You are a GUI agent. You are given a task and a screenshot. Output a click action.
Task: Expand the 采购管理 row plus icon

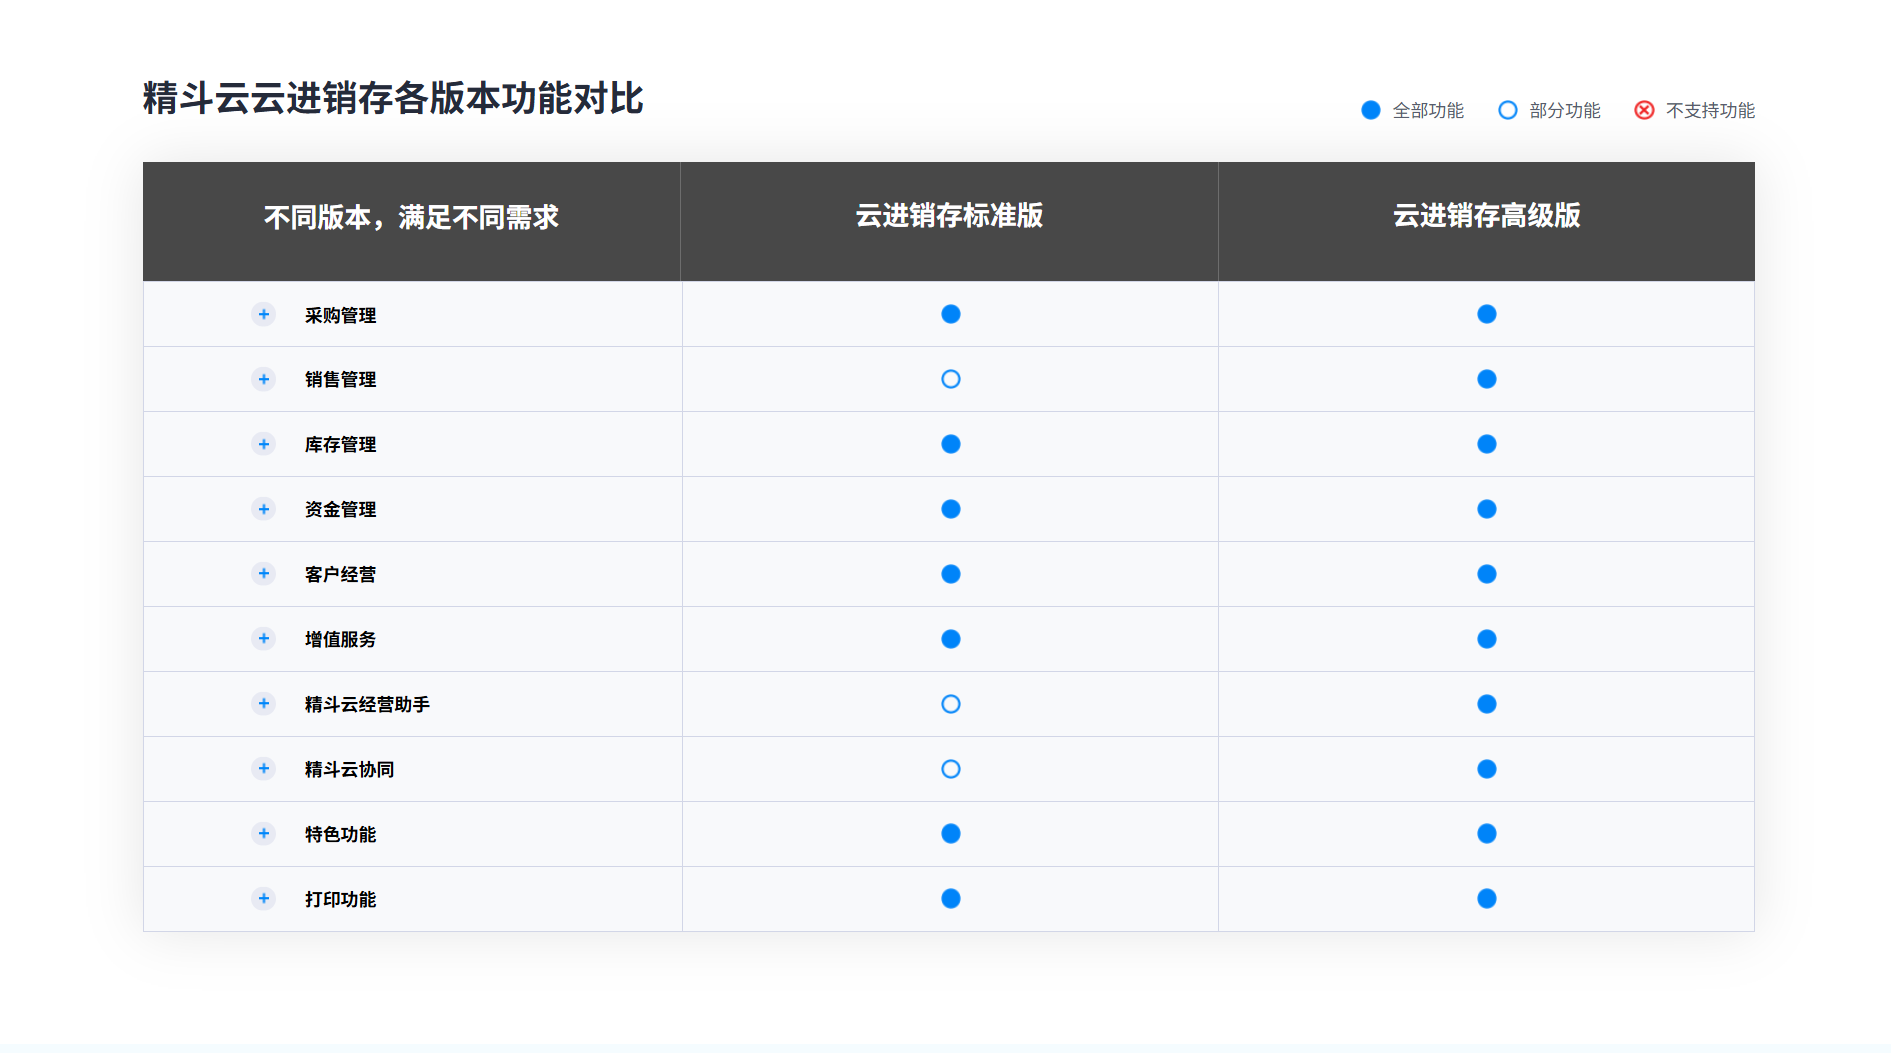263,314
